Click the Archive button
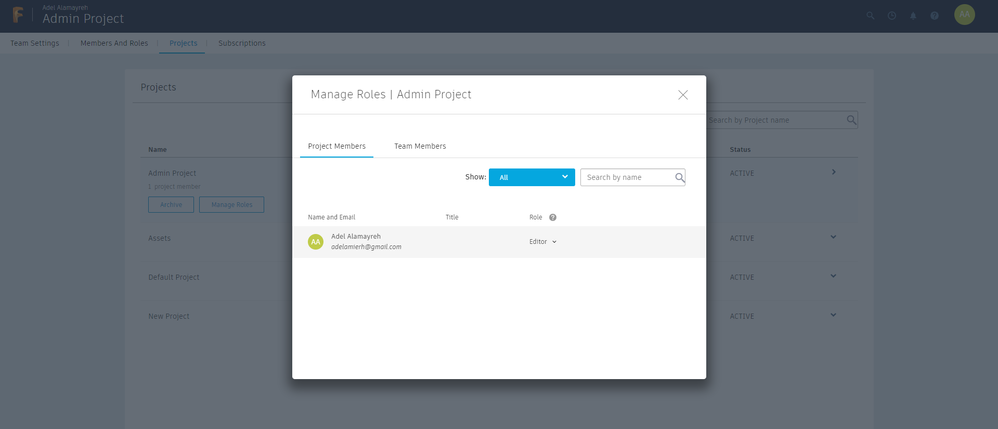Viewport: 998px width, 429px height. click(x=171, y=205)
